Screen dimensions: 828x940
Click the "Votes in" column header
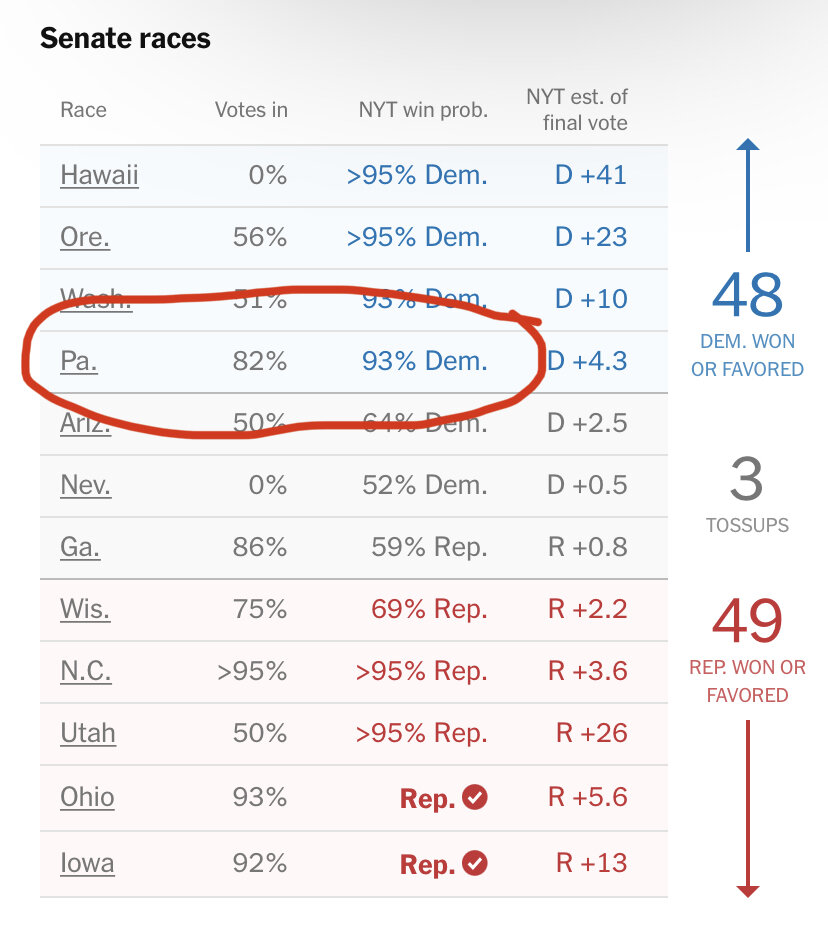coord(251,110)
